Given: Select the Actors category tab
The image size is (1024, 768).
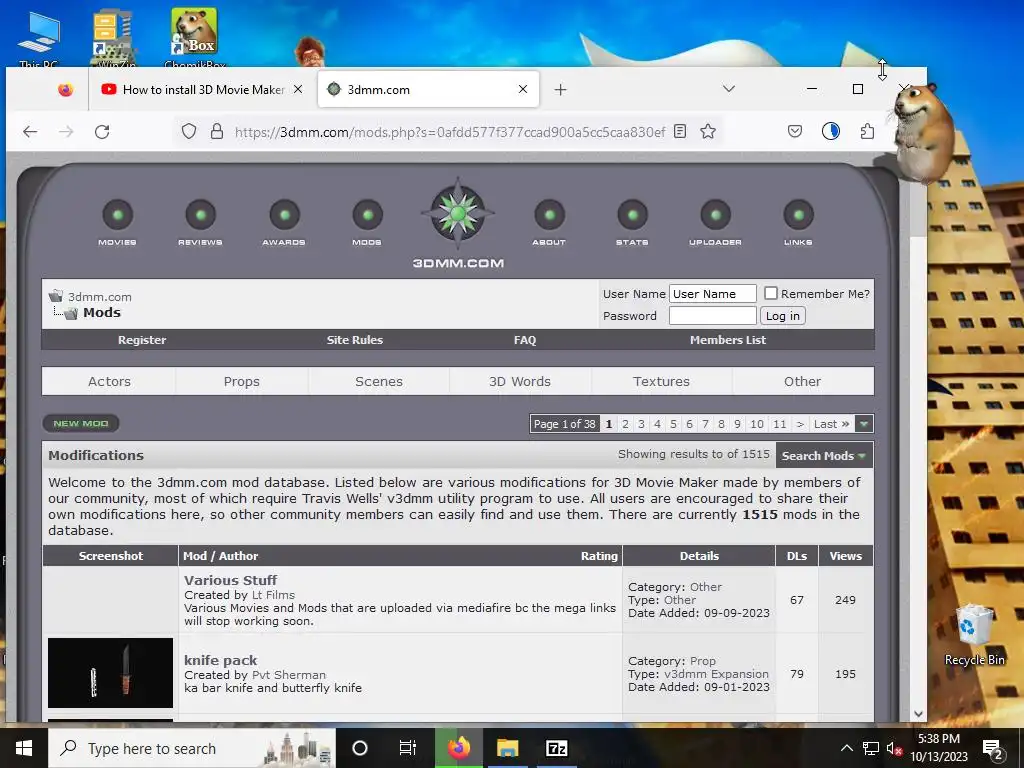Looking at the screenshot, I should point(109,381).
